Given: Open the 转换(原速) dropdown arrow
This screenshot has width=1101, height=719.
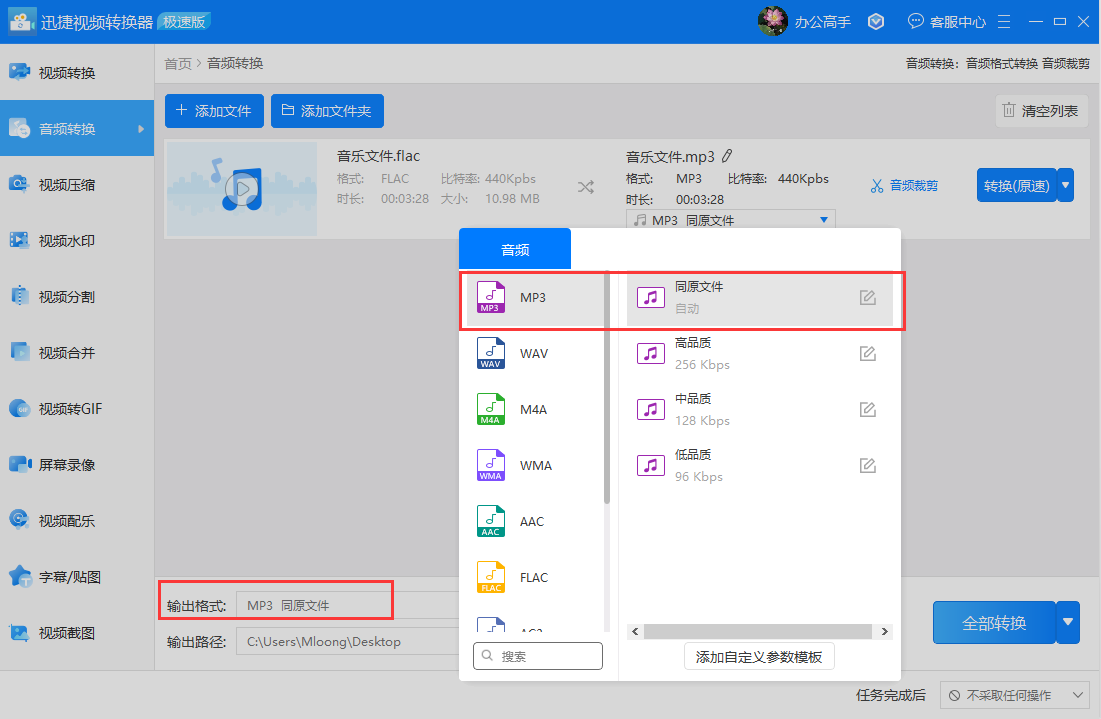Looking at the screenshot, I should click(x=1066, y=185).
